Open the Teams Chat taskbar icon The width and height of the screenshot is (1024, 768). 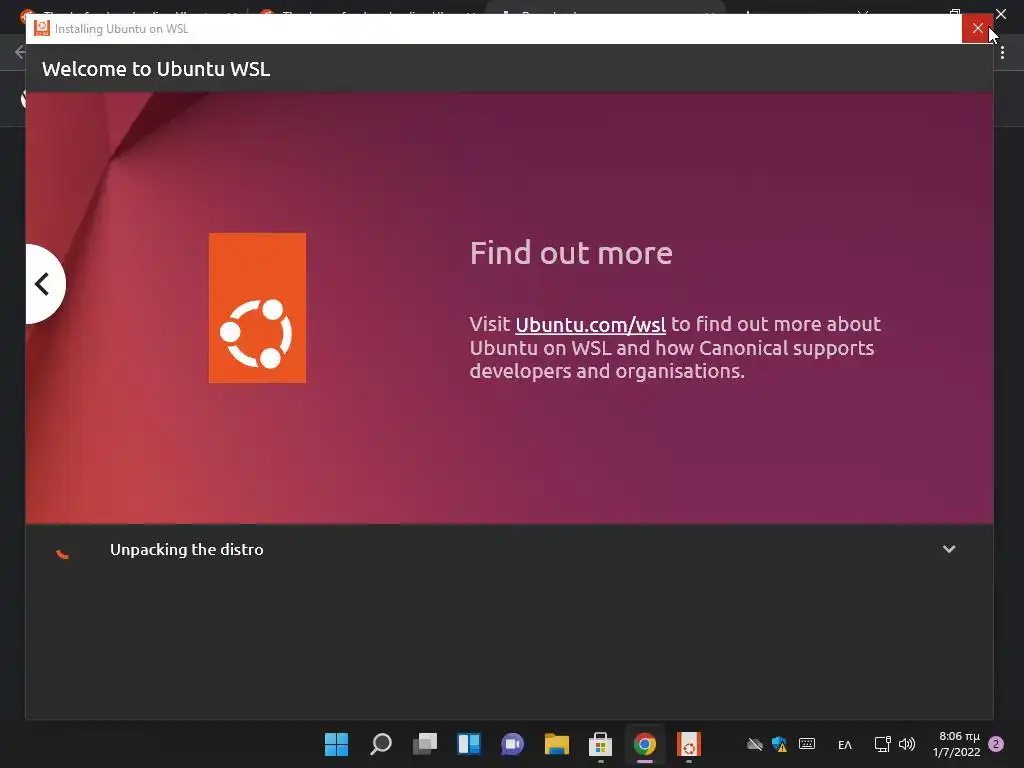click(513, 744)
